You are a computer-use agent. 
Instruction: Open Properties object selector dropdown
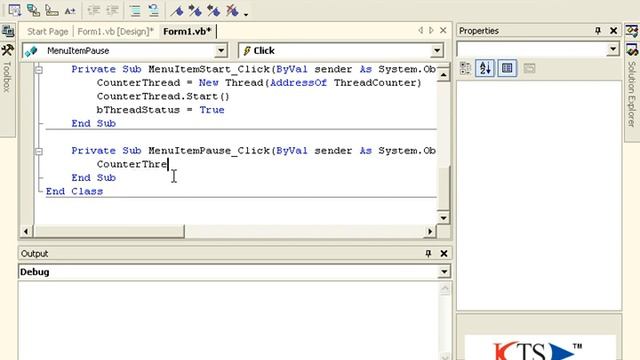(x=613, y=49)
